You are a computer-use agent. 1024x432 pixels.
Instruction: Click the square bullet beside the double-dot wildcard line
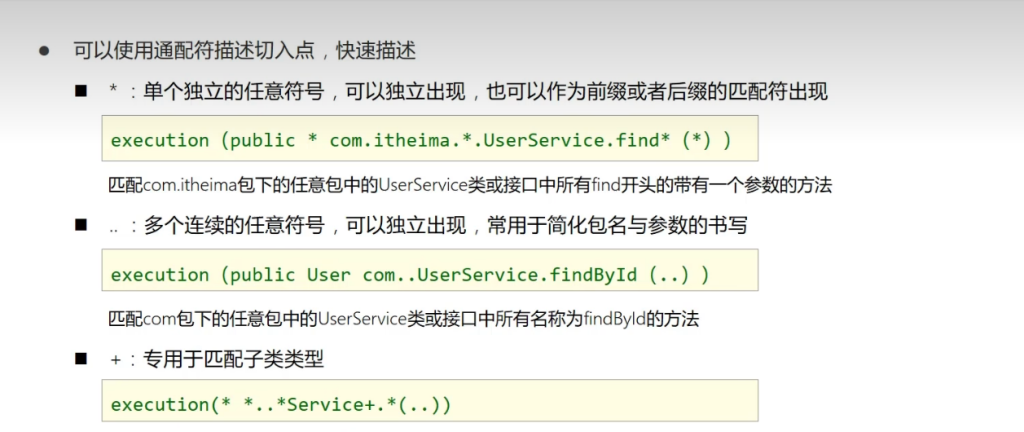coord(81,225)
